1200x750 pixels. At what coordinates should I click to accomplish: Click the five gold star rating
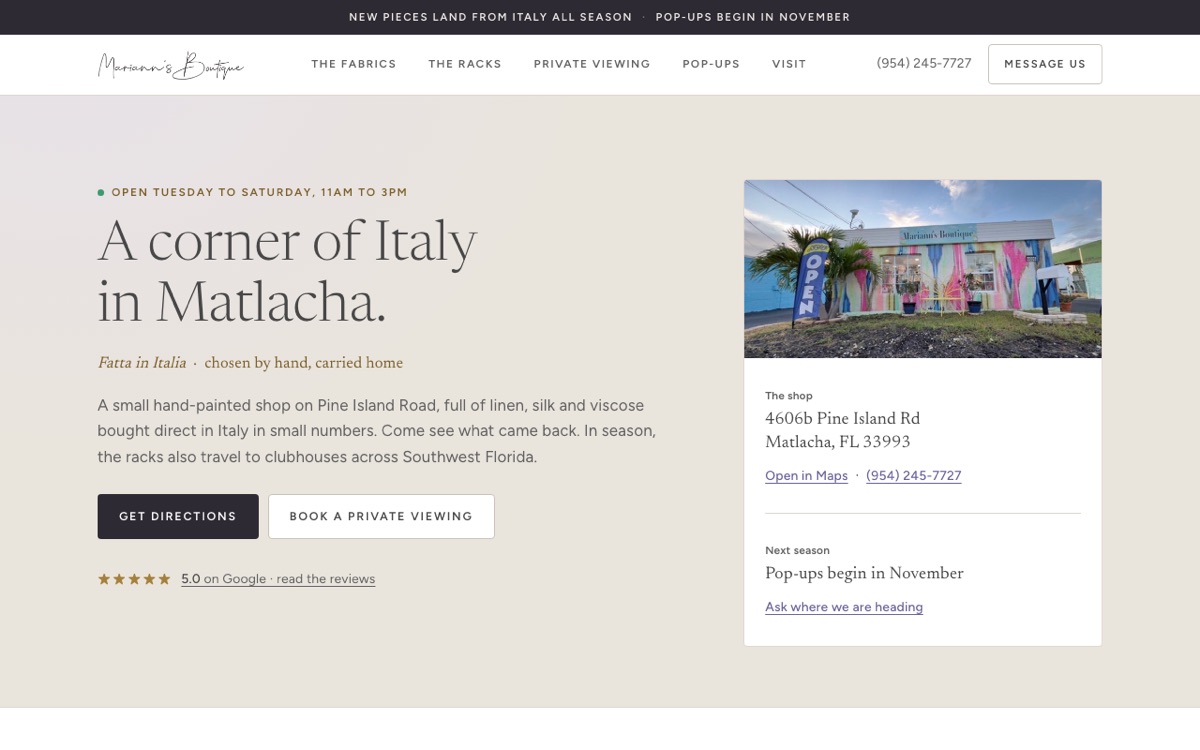pyautogui.click(x=134, y=579)
